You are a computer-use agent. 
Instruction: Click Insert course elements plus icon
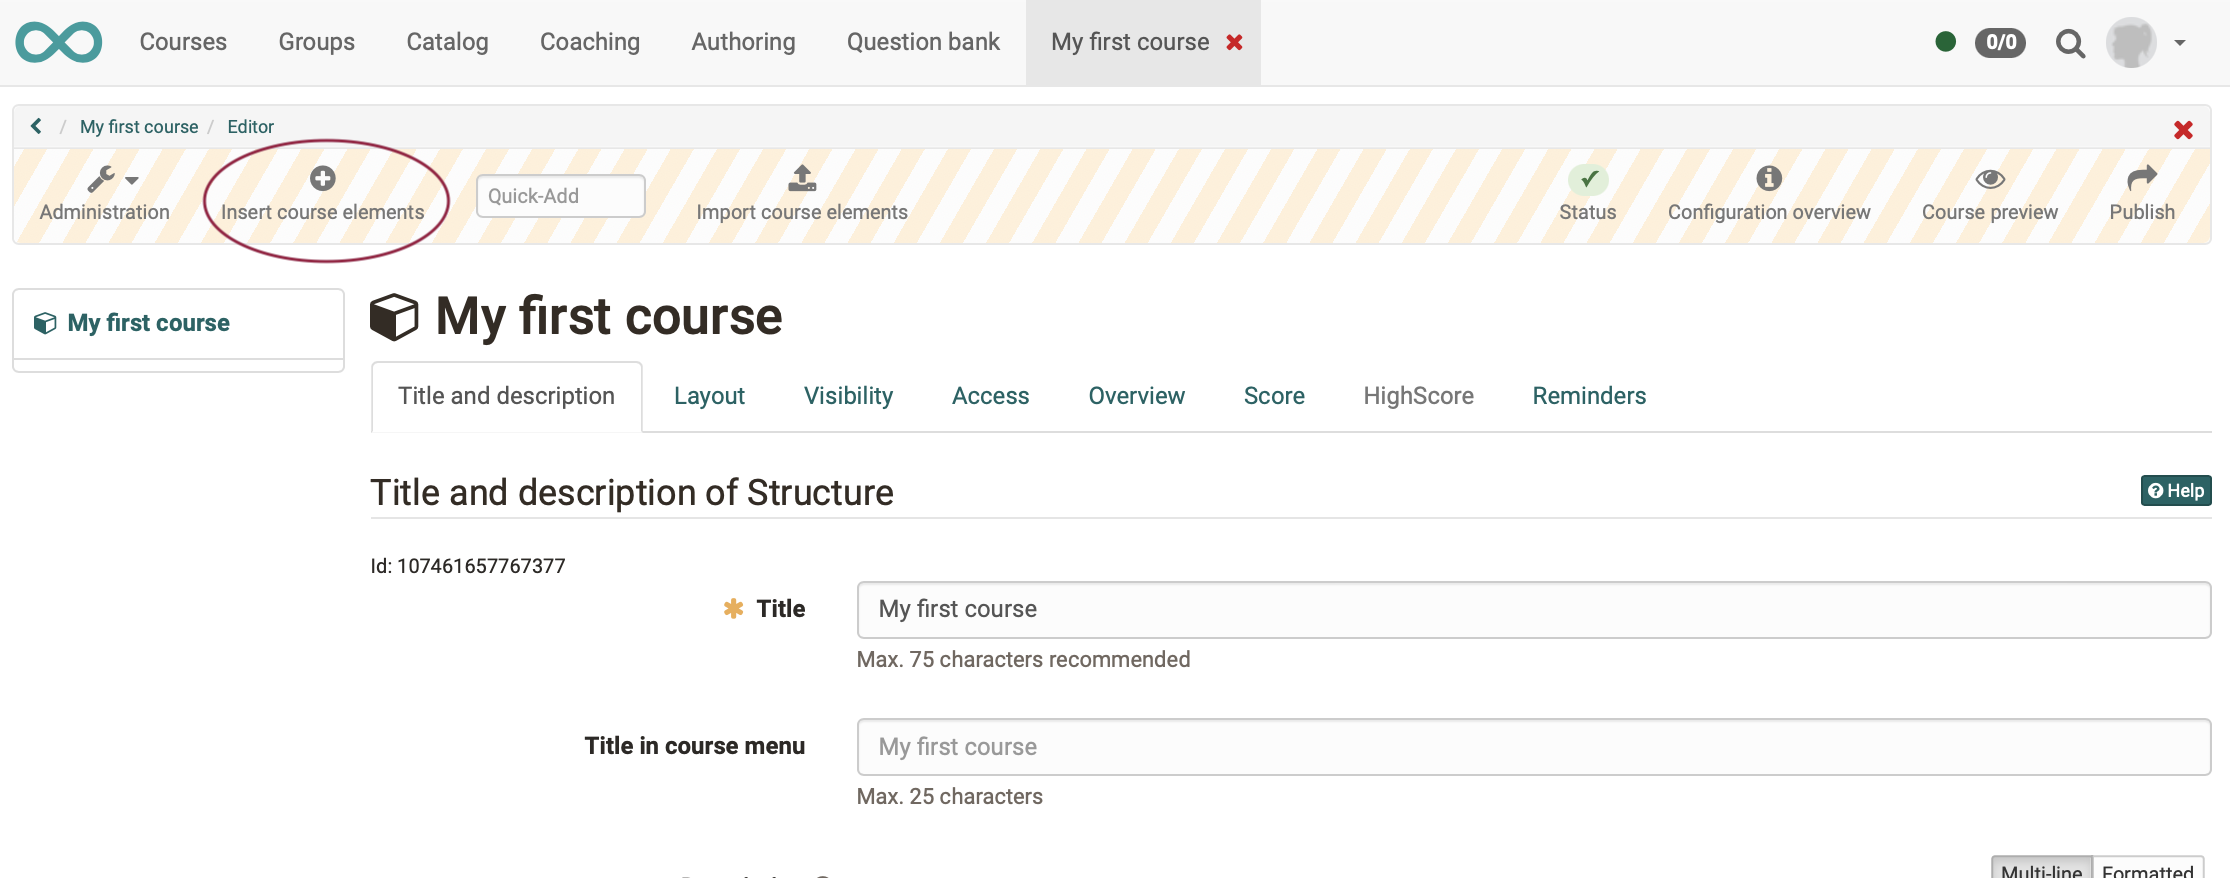coord(322,179)
